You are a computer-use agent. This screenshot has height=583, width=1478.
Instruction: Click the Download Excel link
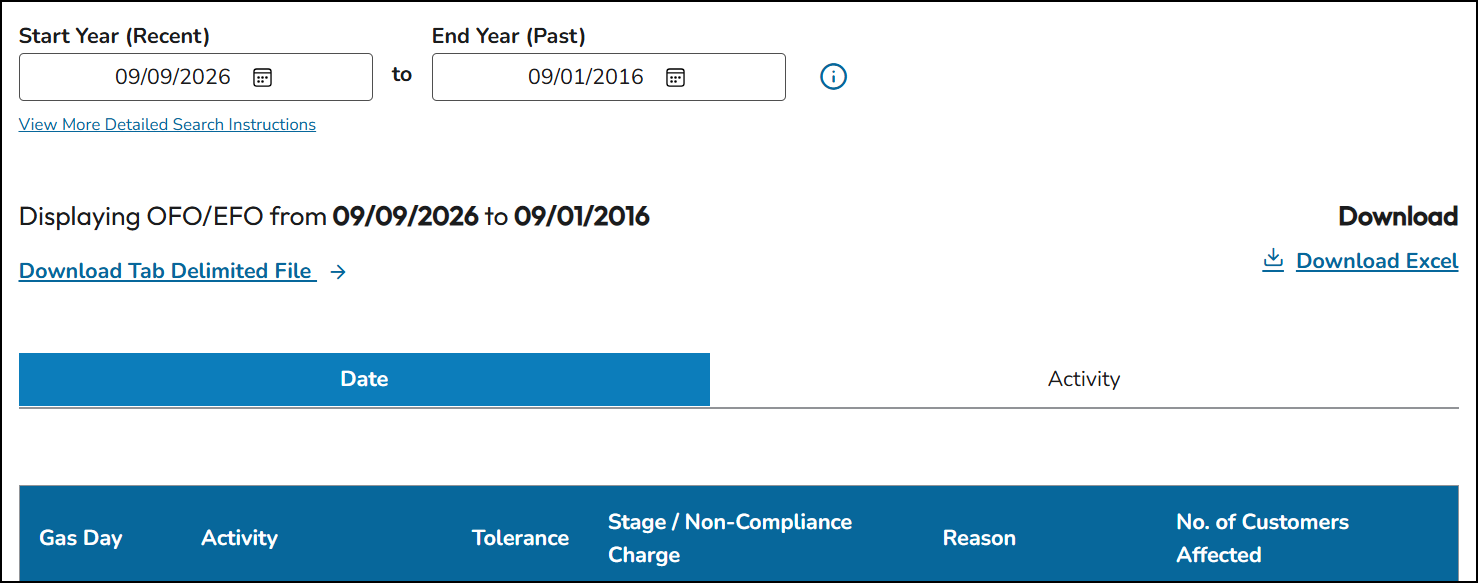(x=1377, y=261)
